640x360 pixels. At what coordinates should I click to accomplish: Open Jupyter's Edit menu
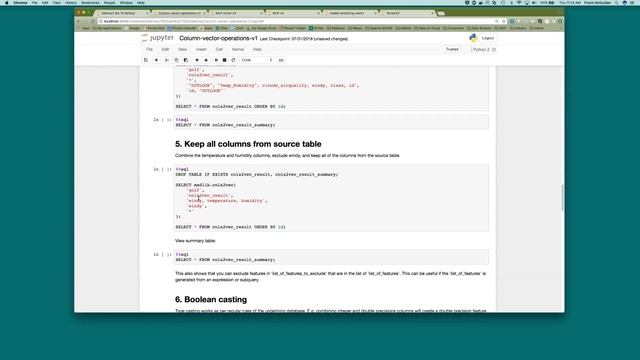coord(165,49)
